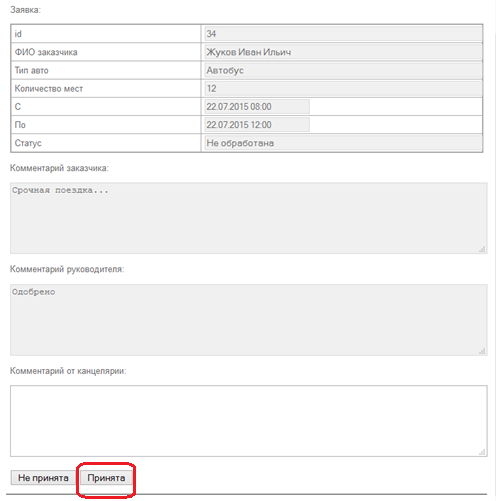The width and height of the screenshot is (496, 501).
Task: Click resize handle of заказчика comment box
Action: click(x=482, y=249)
